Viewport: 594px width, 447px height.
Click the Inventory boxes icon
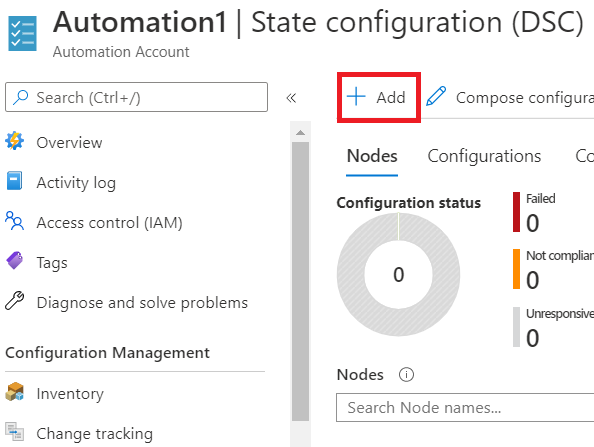point(14,392)
